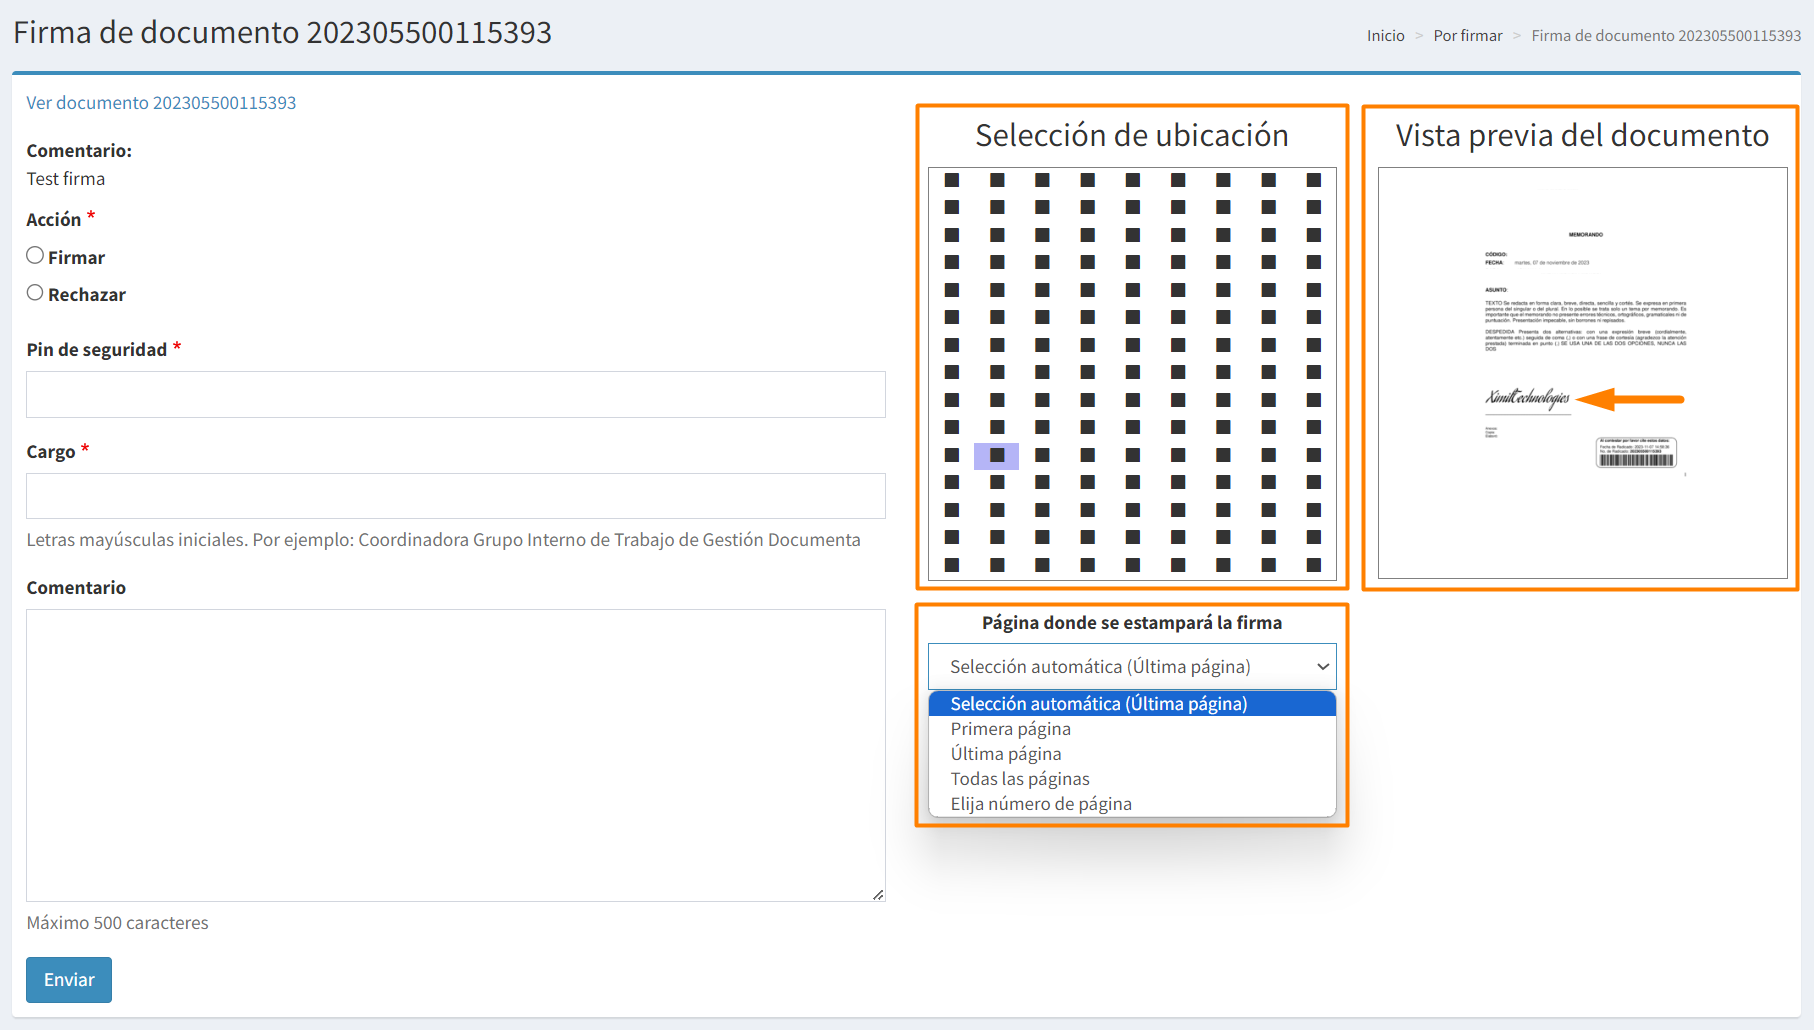The image size is (1814, 1030).
Task: Open the signature page selection dropdown
Action: click(1132, 667)
